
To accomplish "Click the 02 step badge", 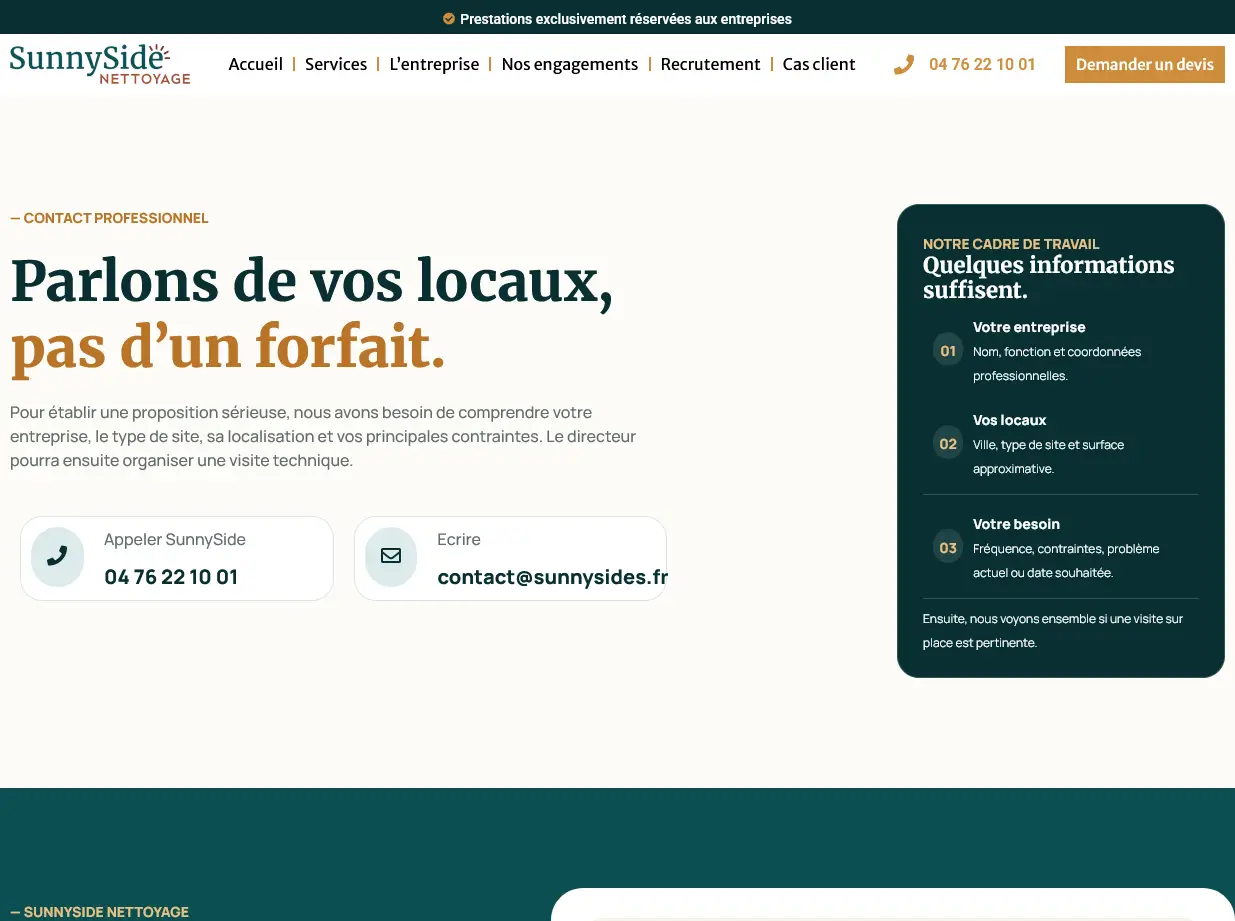I will coord(948,444).
